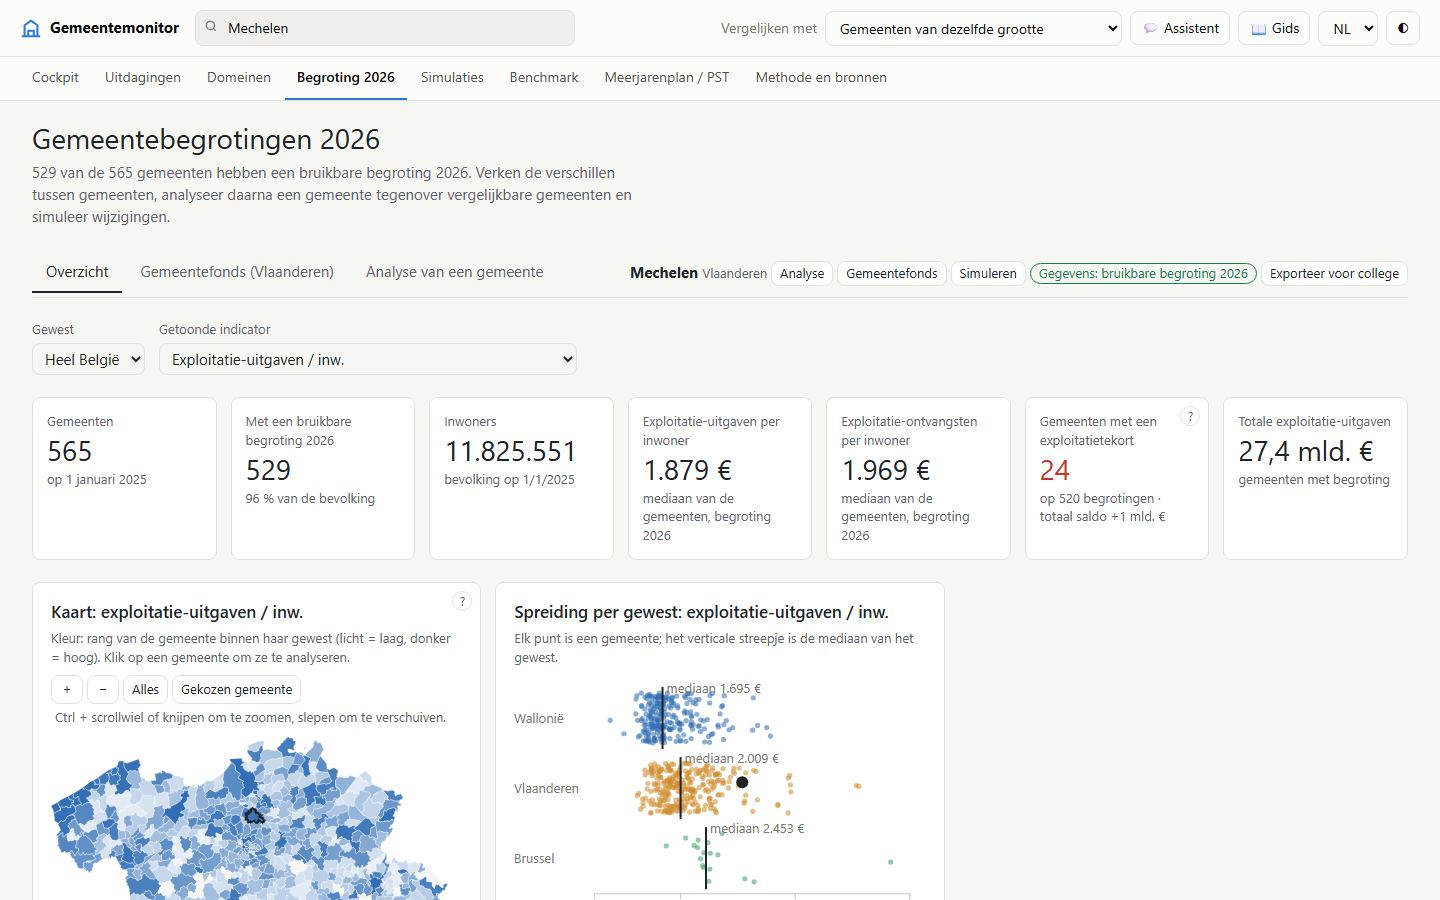Viewport: 1440px width, 900px height.
Task: Go to Methode en bronnen tab
Action: (821, 77)
